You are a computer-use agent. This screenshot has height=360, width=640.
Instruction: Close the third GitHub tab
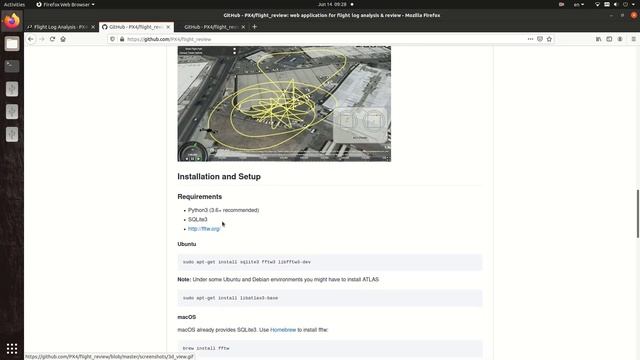pyautogui.click(x=243, y=27)
